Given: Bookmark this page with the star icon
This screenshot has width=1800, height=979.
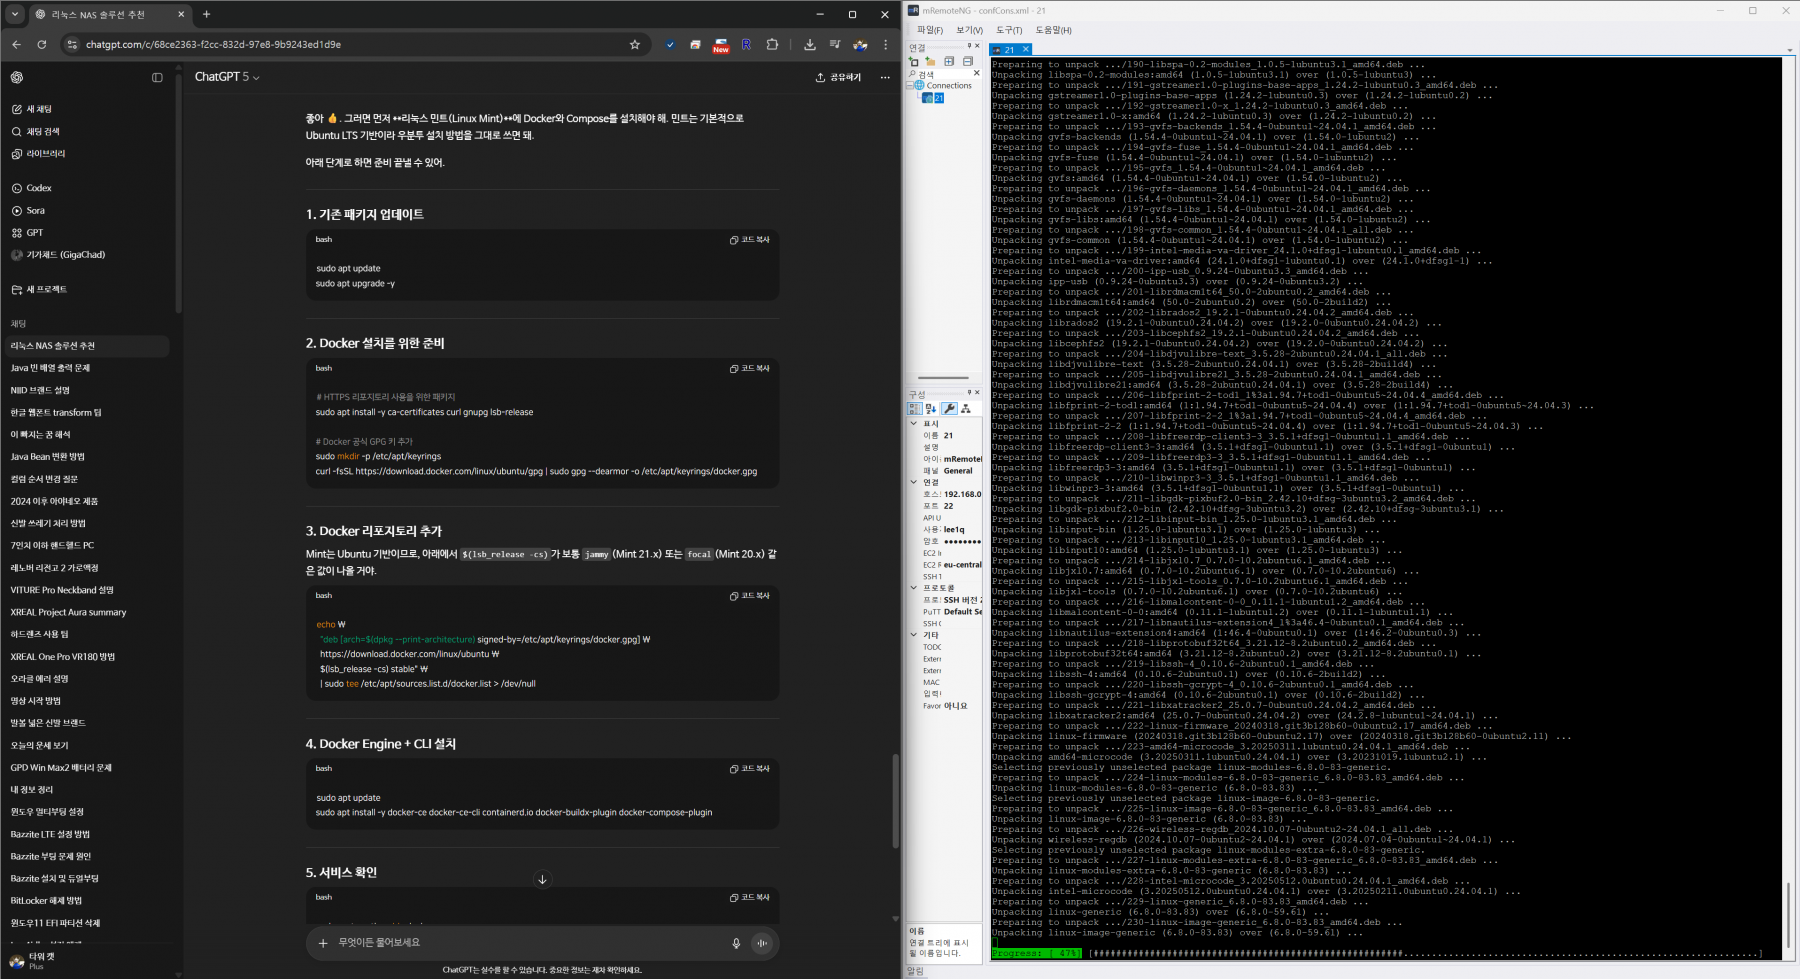Looking at the screenshot, I should [x=634, y=45].
